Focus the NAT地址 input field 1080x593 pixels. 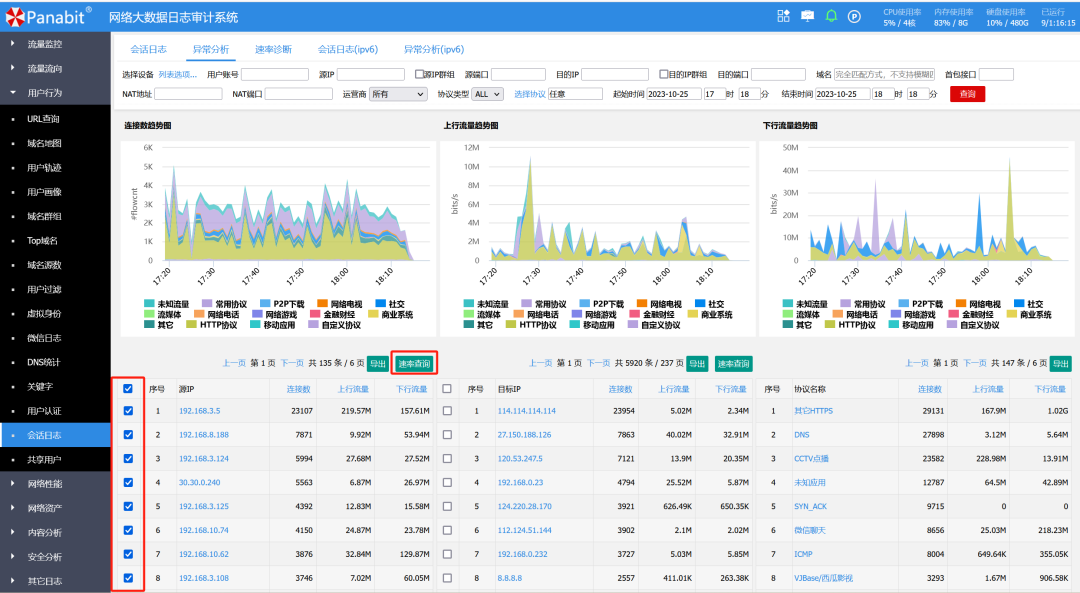click(x=188, y=94)
